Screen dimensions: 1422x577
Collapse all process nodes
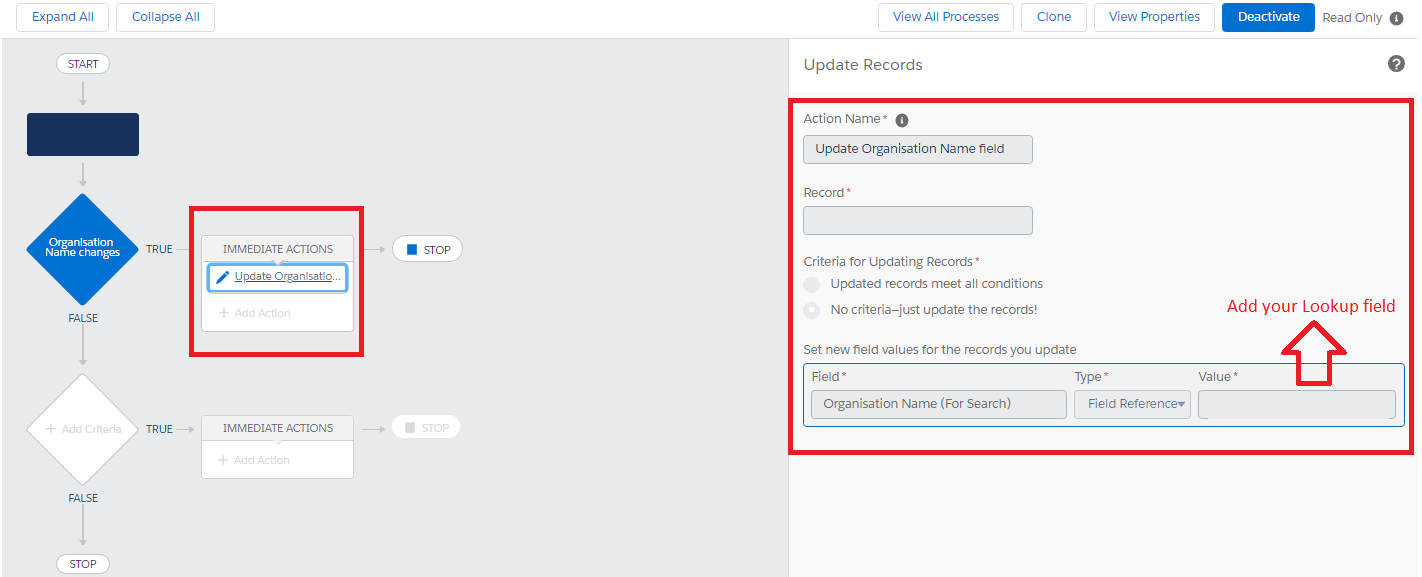[x=165, y=17]
